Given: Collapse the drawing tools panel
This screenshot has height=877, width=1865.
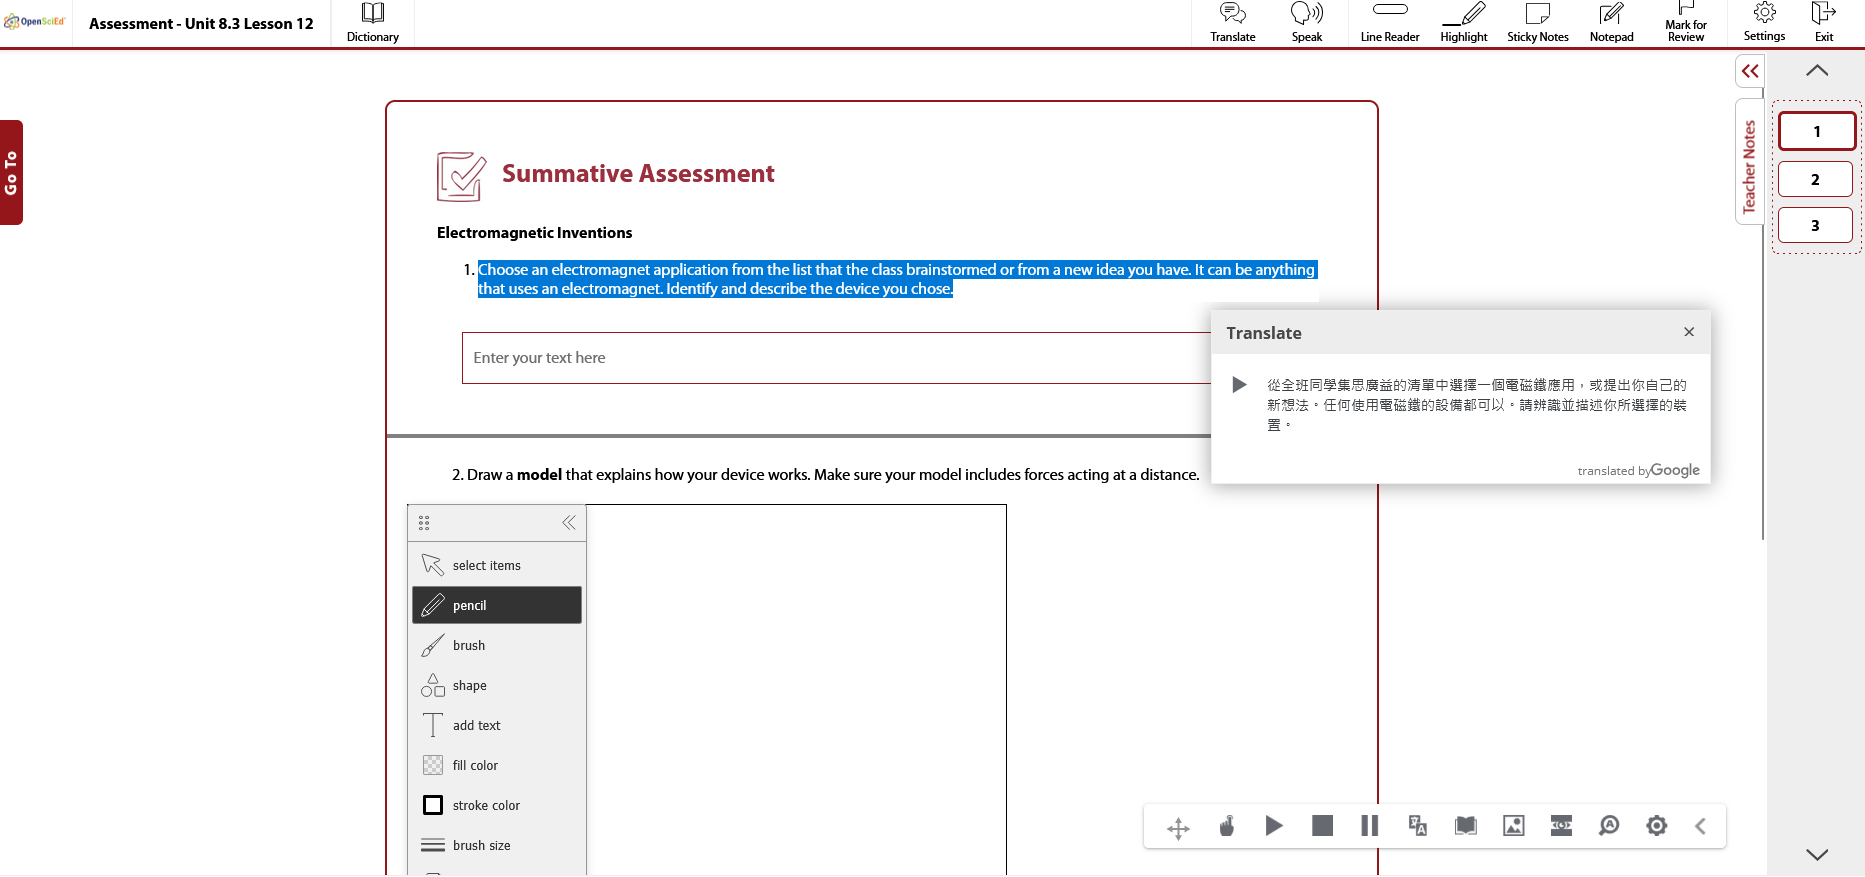Looking at the screenshot, I should 569,522.
